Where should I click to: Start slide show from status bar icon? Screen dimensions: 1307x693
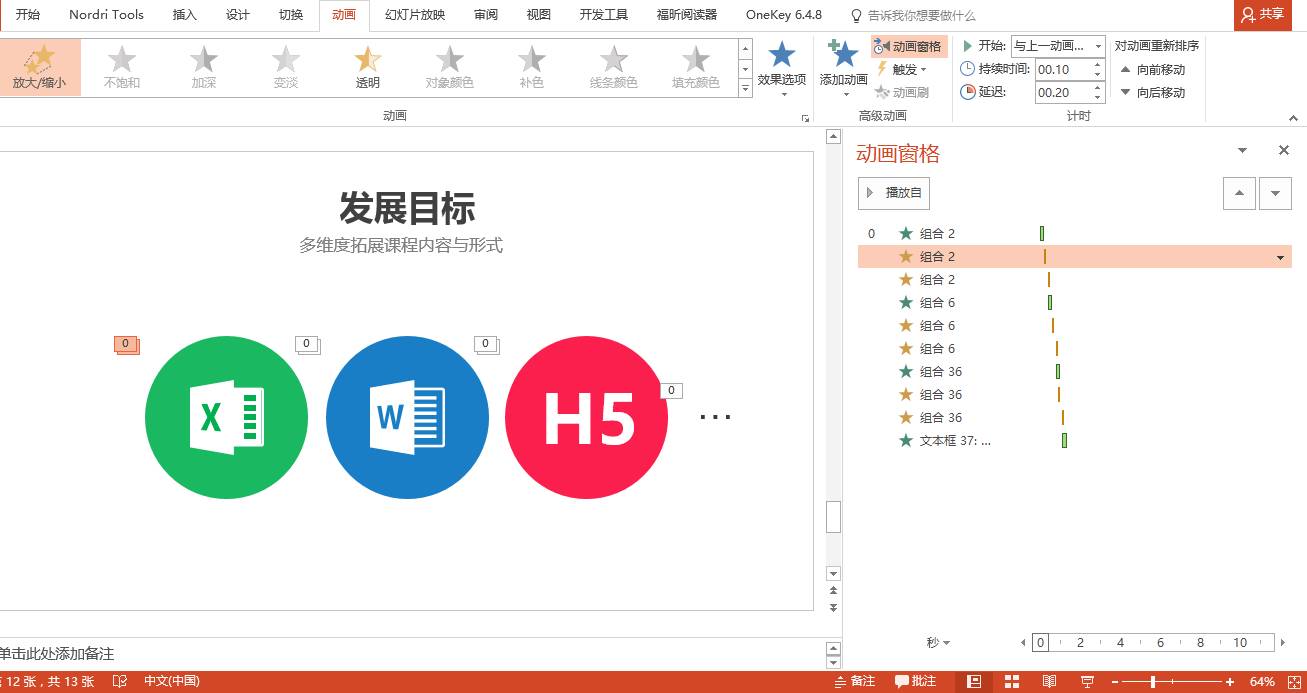pos(1087,681)
